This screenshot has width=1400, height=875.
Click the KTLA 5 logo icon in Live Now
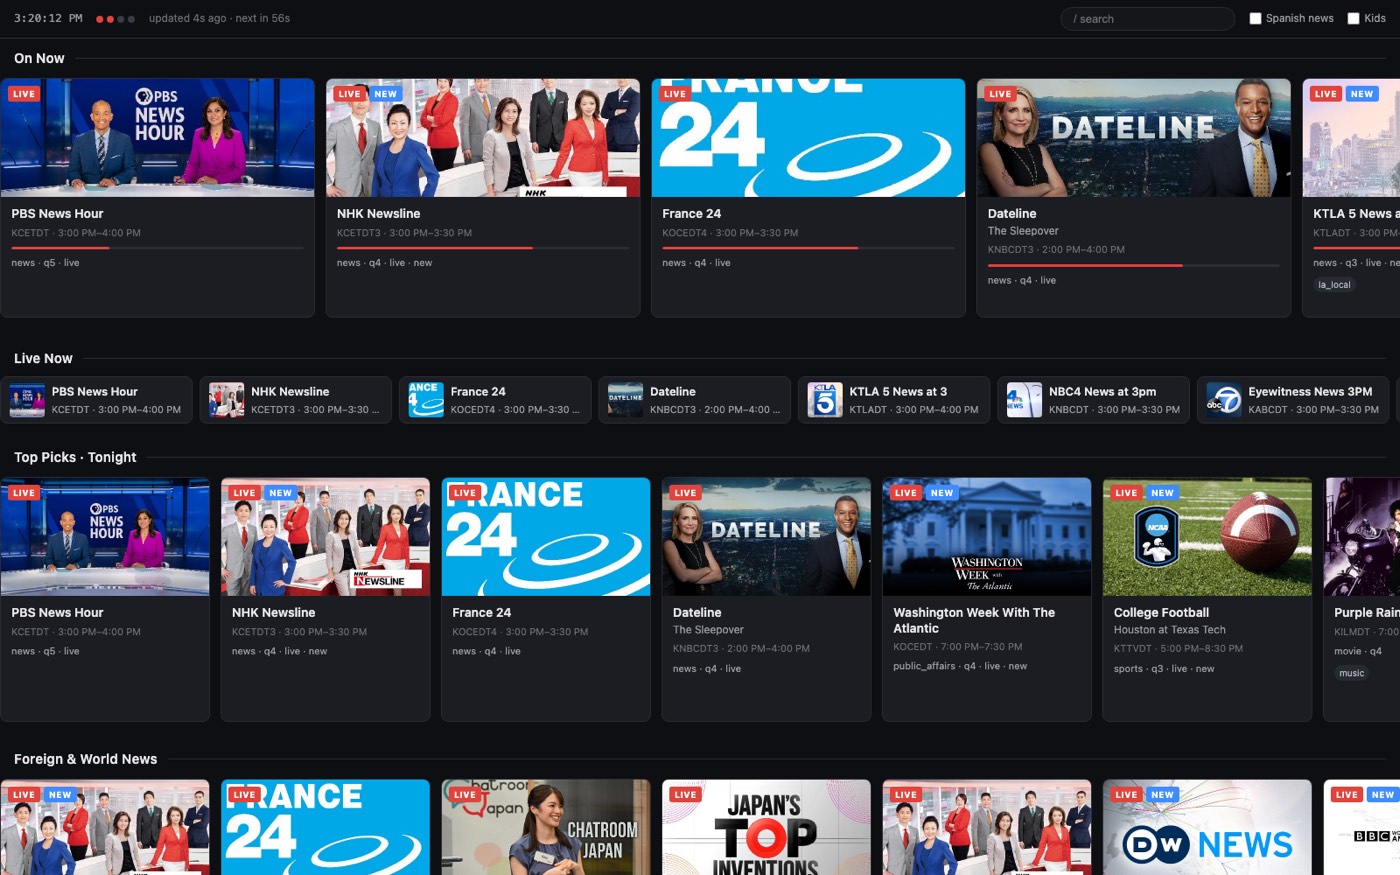point(825,400)
